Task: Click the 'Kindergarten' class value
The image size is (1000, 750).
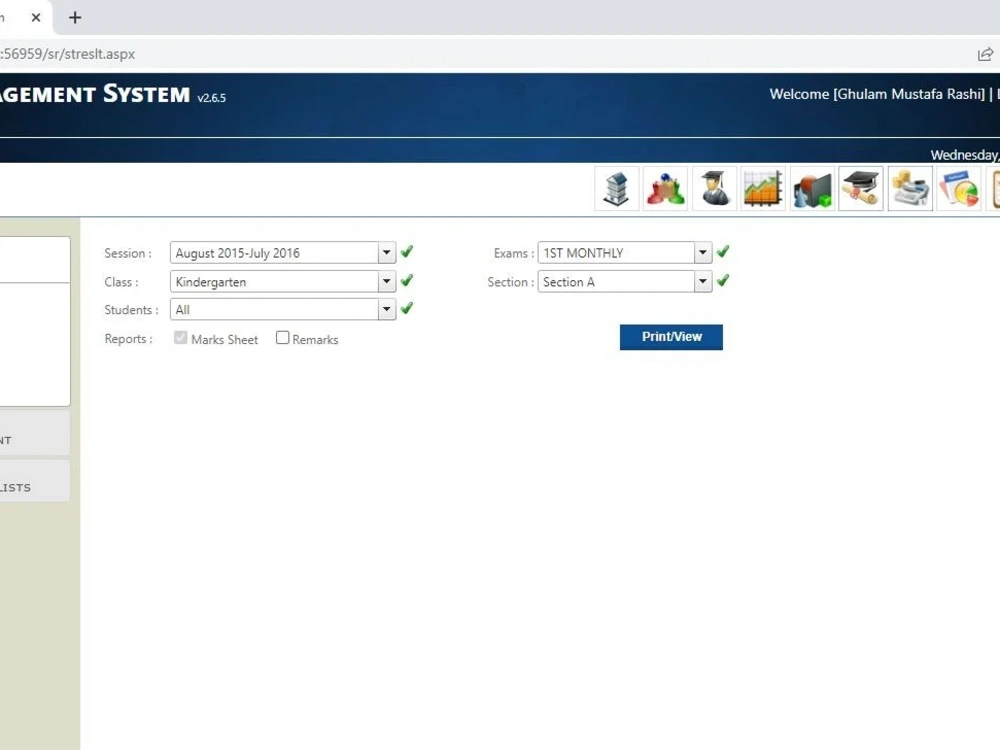Action: pos(210,282)
